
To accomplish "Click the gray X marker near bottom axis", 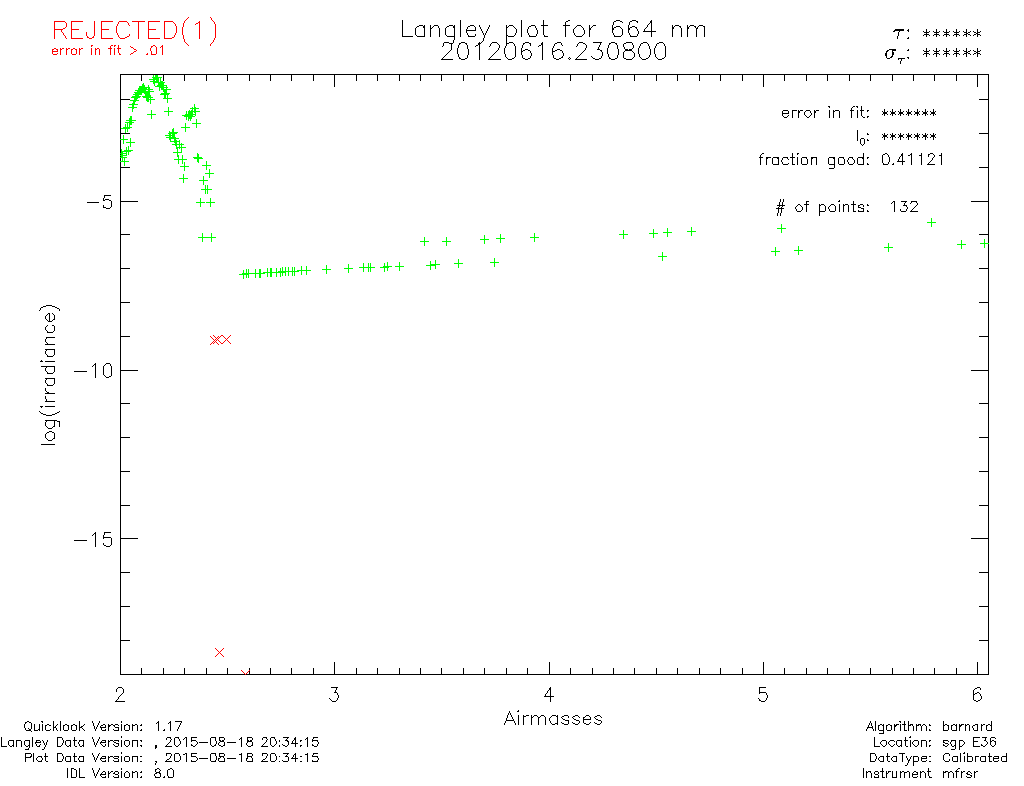I will [x=220, y=653].
